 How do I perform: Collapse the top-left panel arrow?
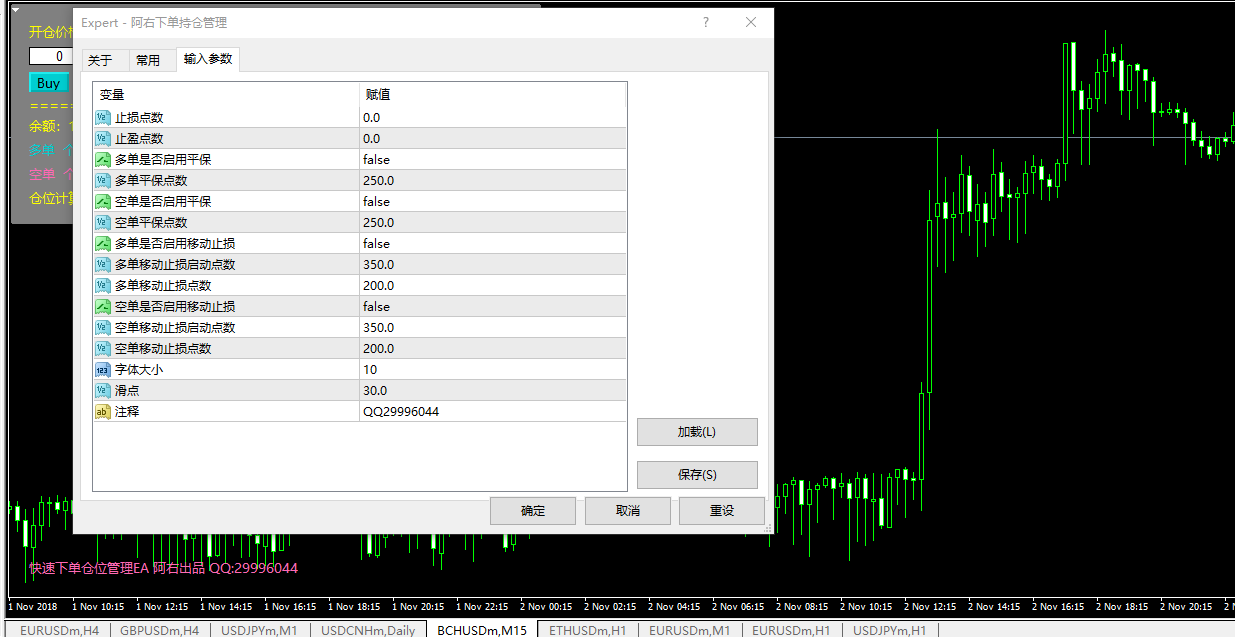pos(15,9)
